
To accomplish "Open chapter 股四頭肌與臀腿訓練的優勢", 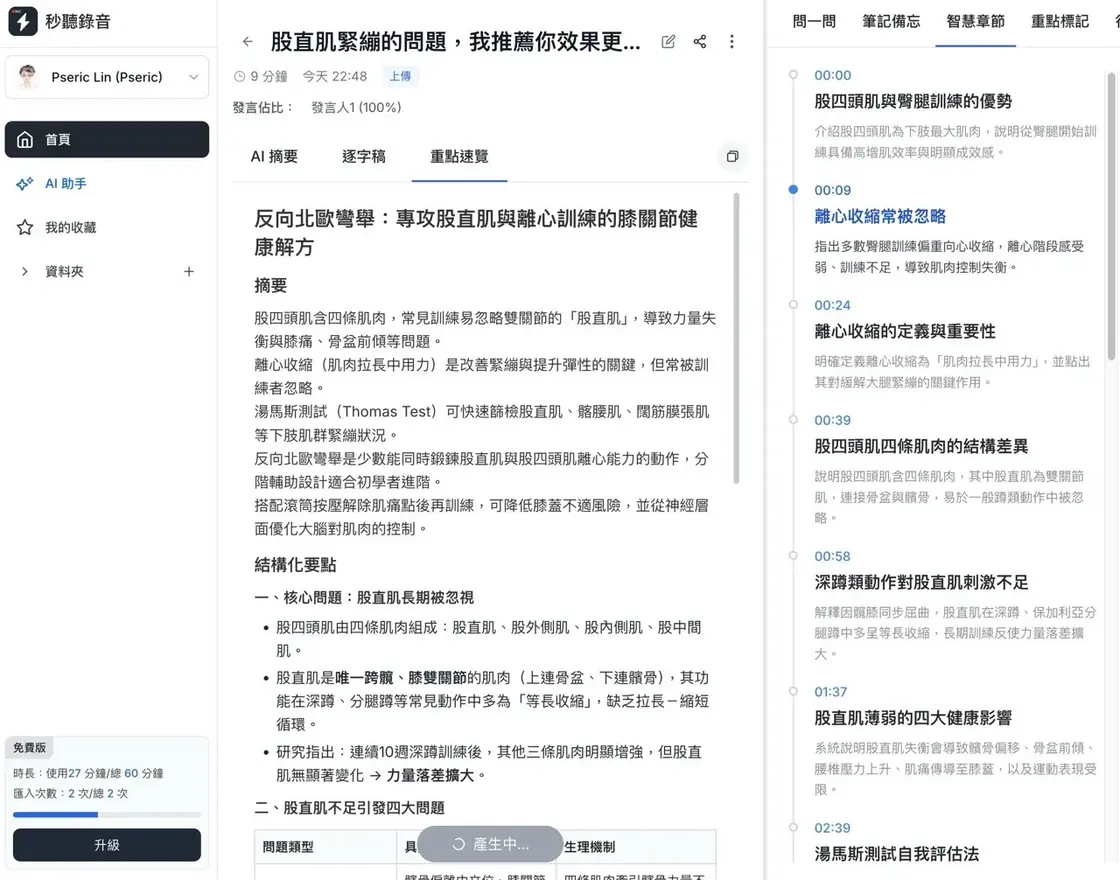I will tap(913, 101).
